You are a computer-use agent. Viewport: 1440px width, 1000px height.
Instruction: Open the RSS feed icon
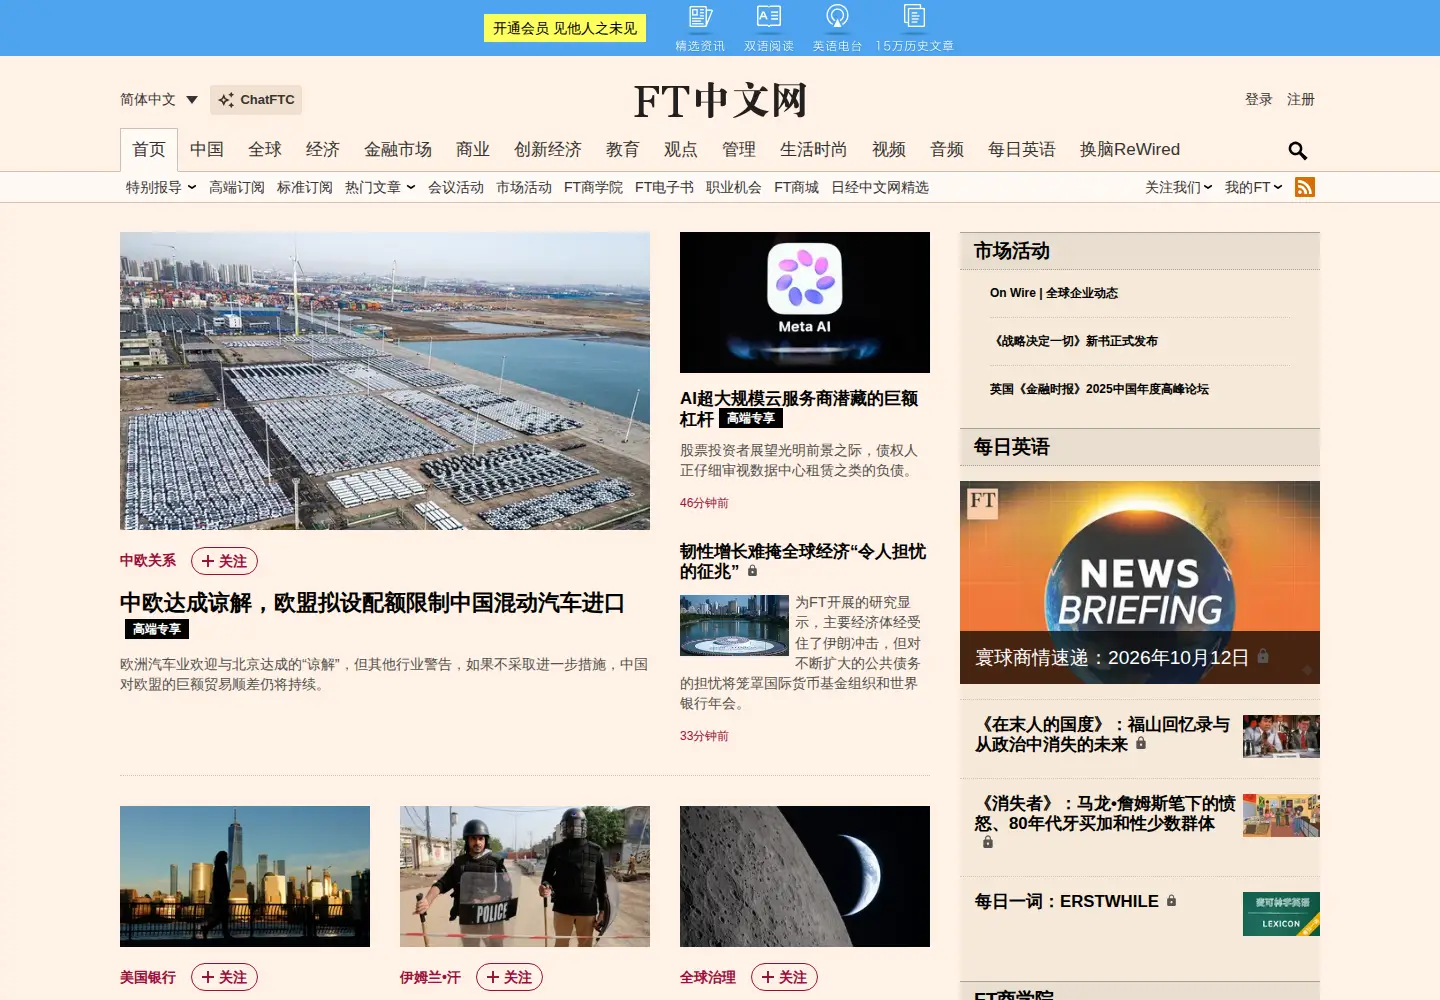[x=1305, y=187]
